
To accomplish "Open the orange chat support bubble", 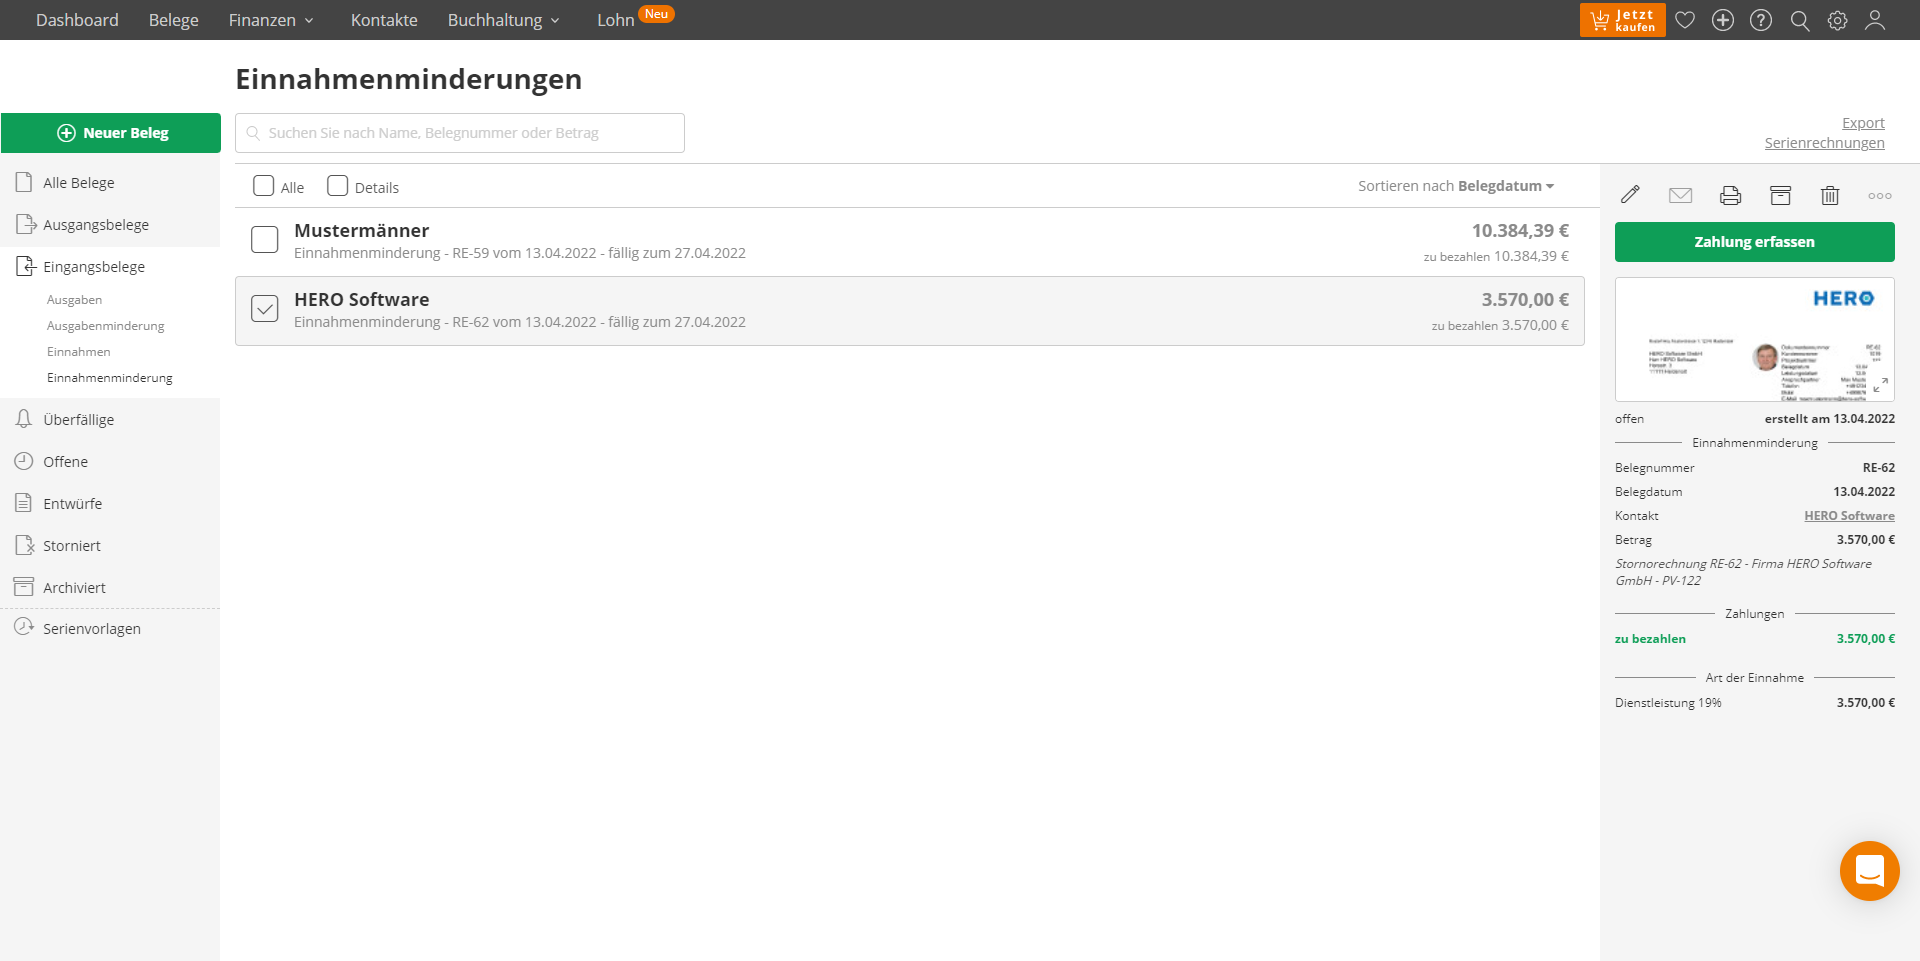I will point(1869,871).
